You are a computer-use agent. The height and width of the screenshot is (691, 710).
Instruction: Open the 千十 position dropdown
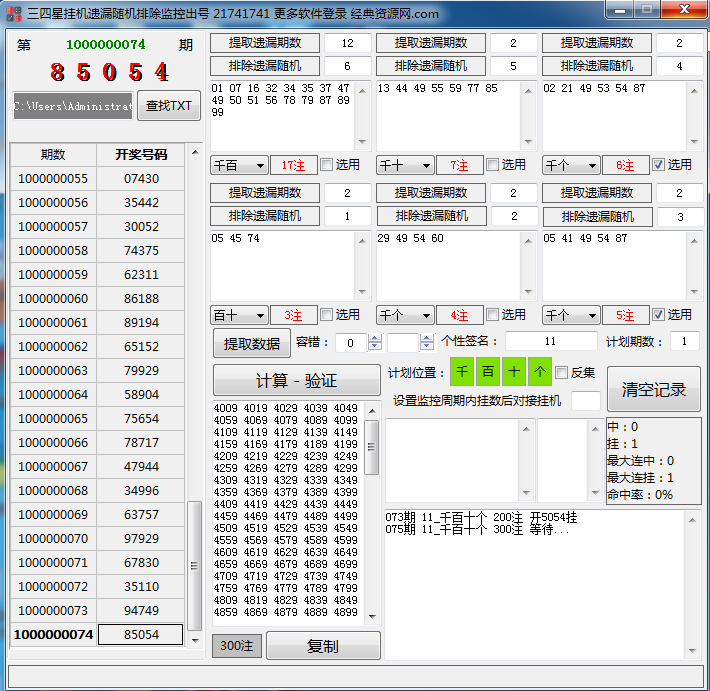coord(405,165)
